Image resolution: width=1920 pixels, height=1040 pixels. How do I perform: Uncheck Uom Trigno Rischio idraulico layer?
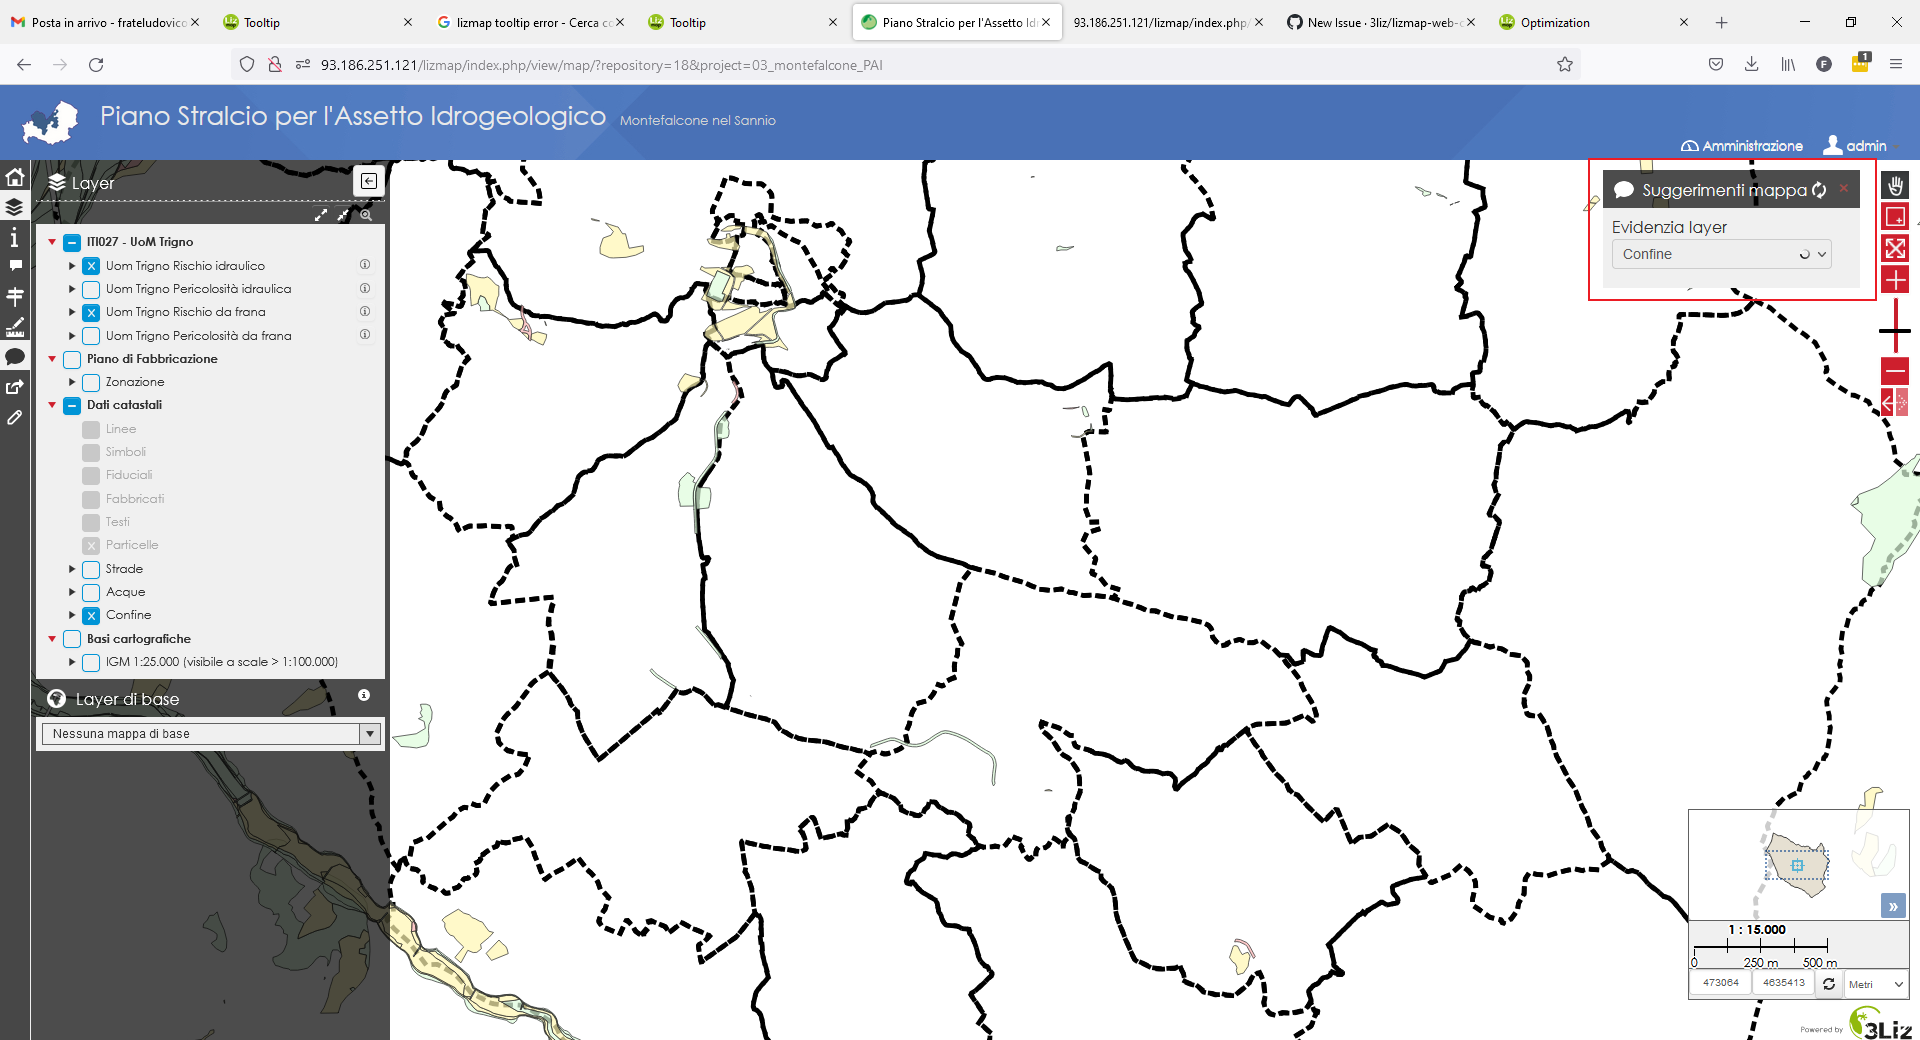pyautogui.click(x=91, y=265)
